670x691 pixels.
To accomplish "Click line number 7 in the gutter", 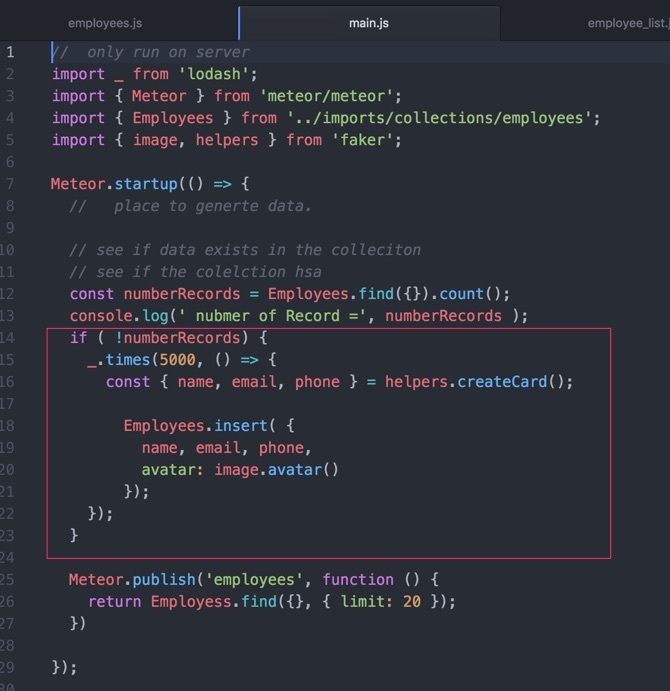I will tap(10, 184).
